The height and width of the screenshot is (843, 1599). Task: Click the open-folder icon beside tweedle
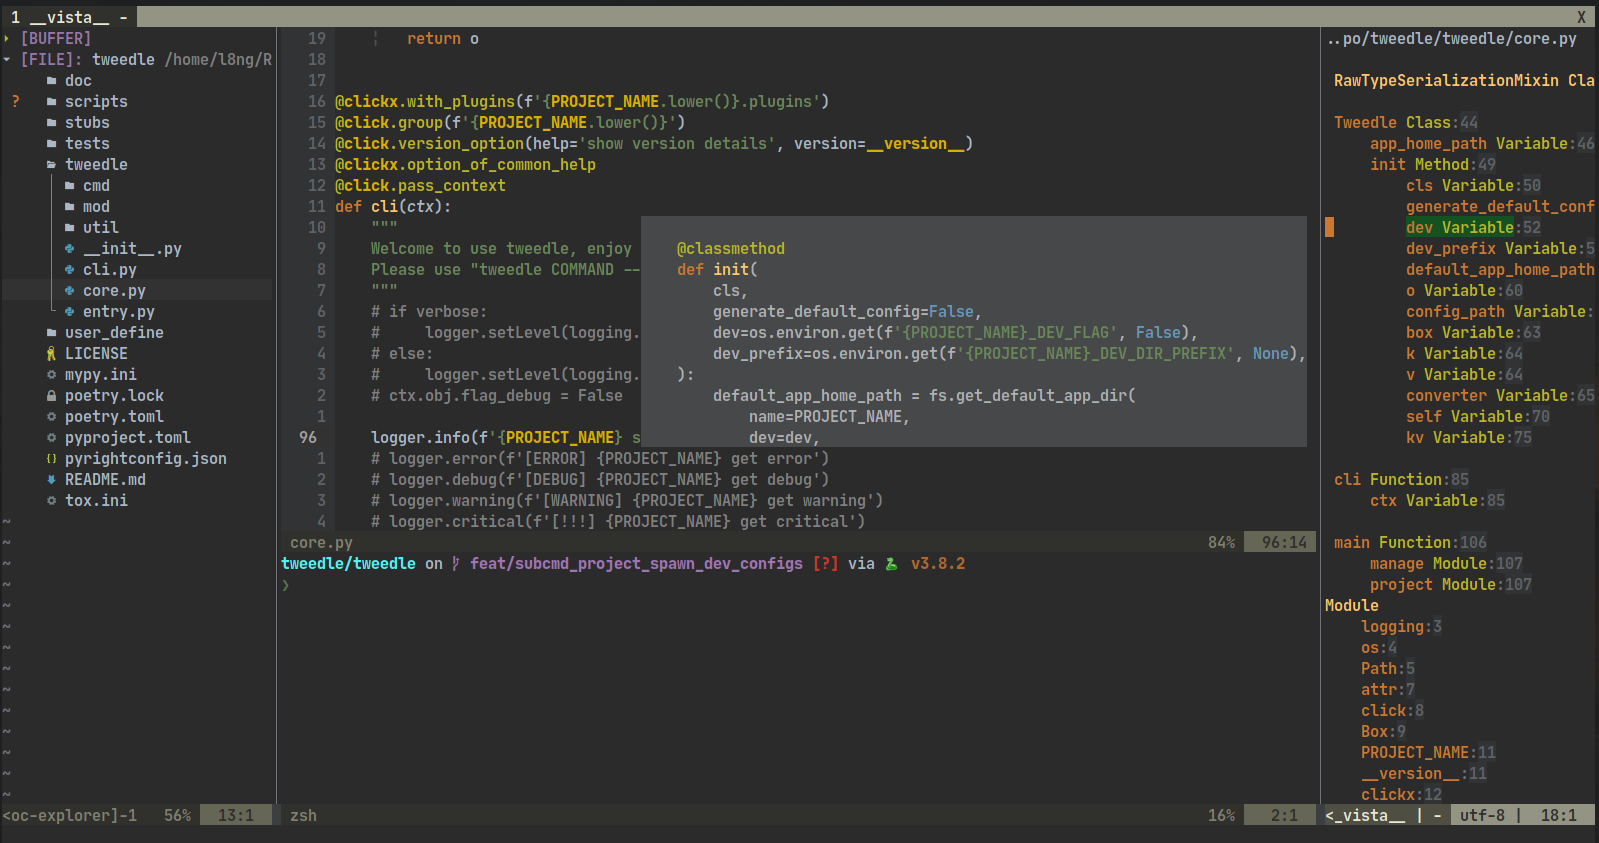(x=51, y=165)
